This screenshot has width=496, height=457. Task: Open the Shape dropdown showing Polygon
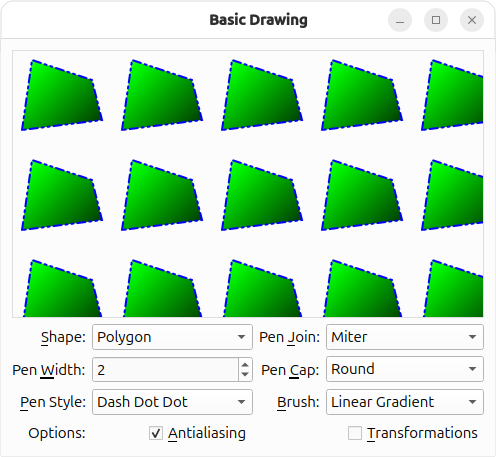[x=172, y=337]
